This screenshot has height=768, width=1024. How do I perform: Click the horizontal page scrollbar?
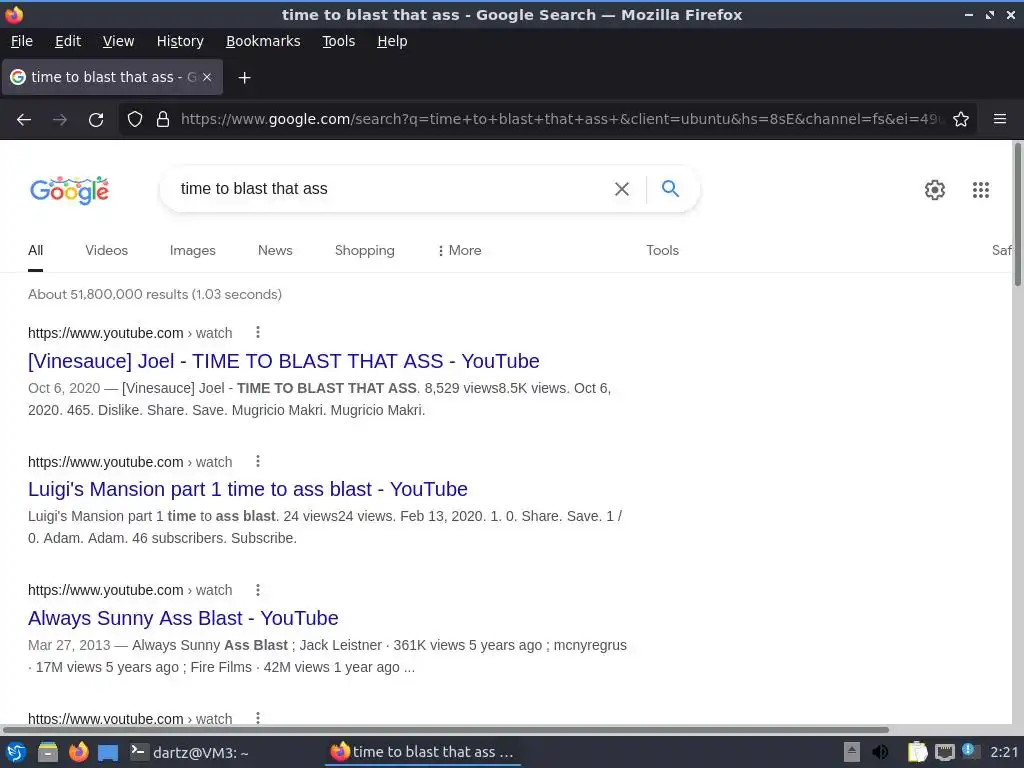tap(445, 729)
